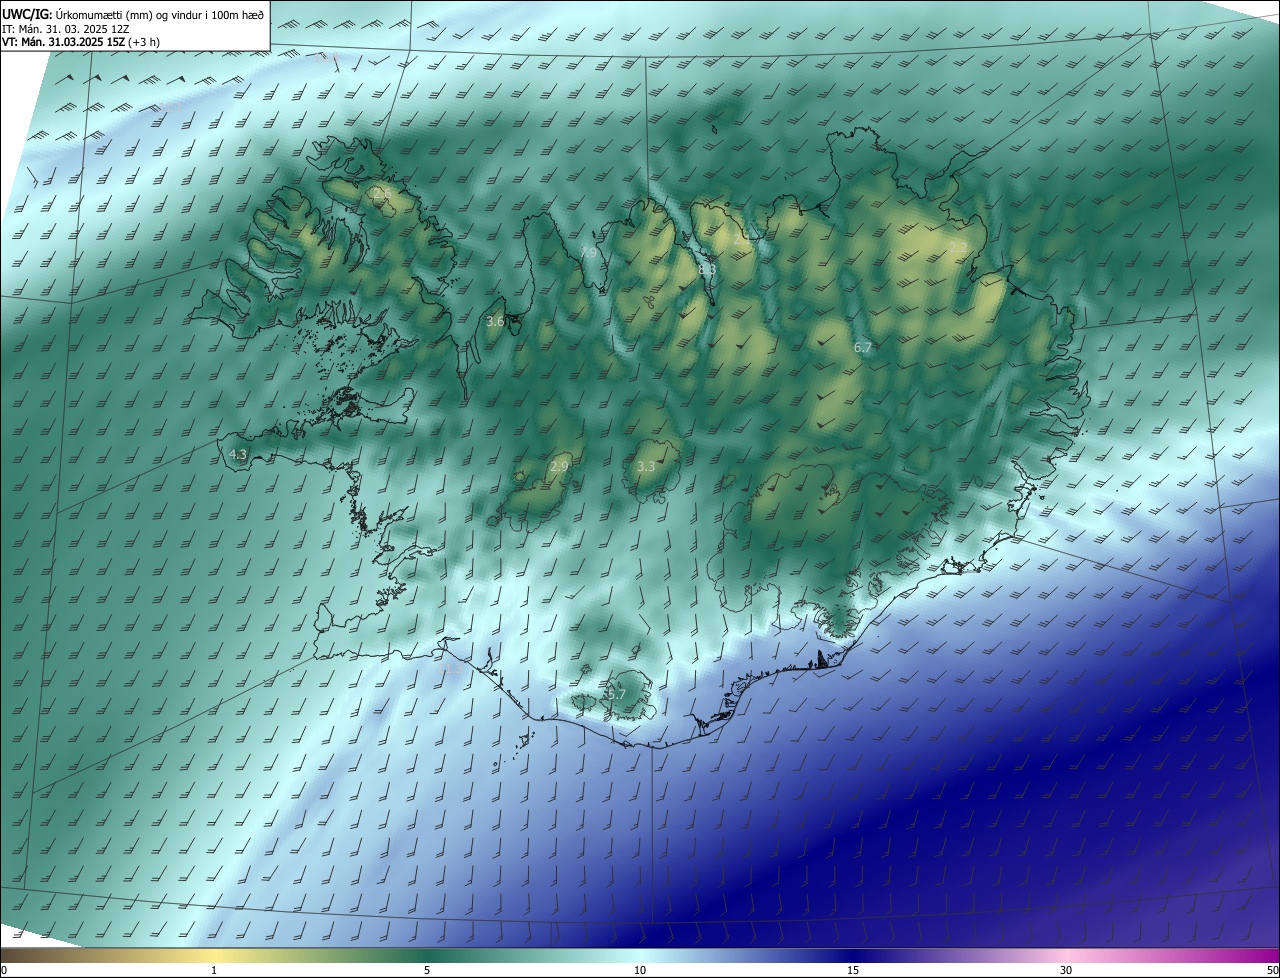Click the 3.6 value label on the map
Image resolution: width=1280 pixels, height=978 pixels.
click(495, 322)
